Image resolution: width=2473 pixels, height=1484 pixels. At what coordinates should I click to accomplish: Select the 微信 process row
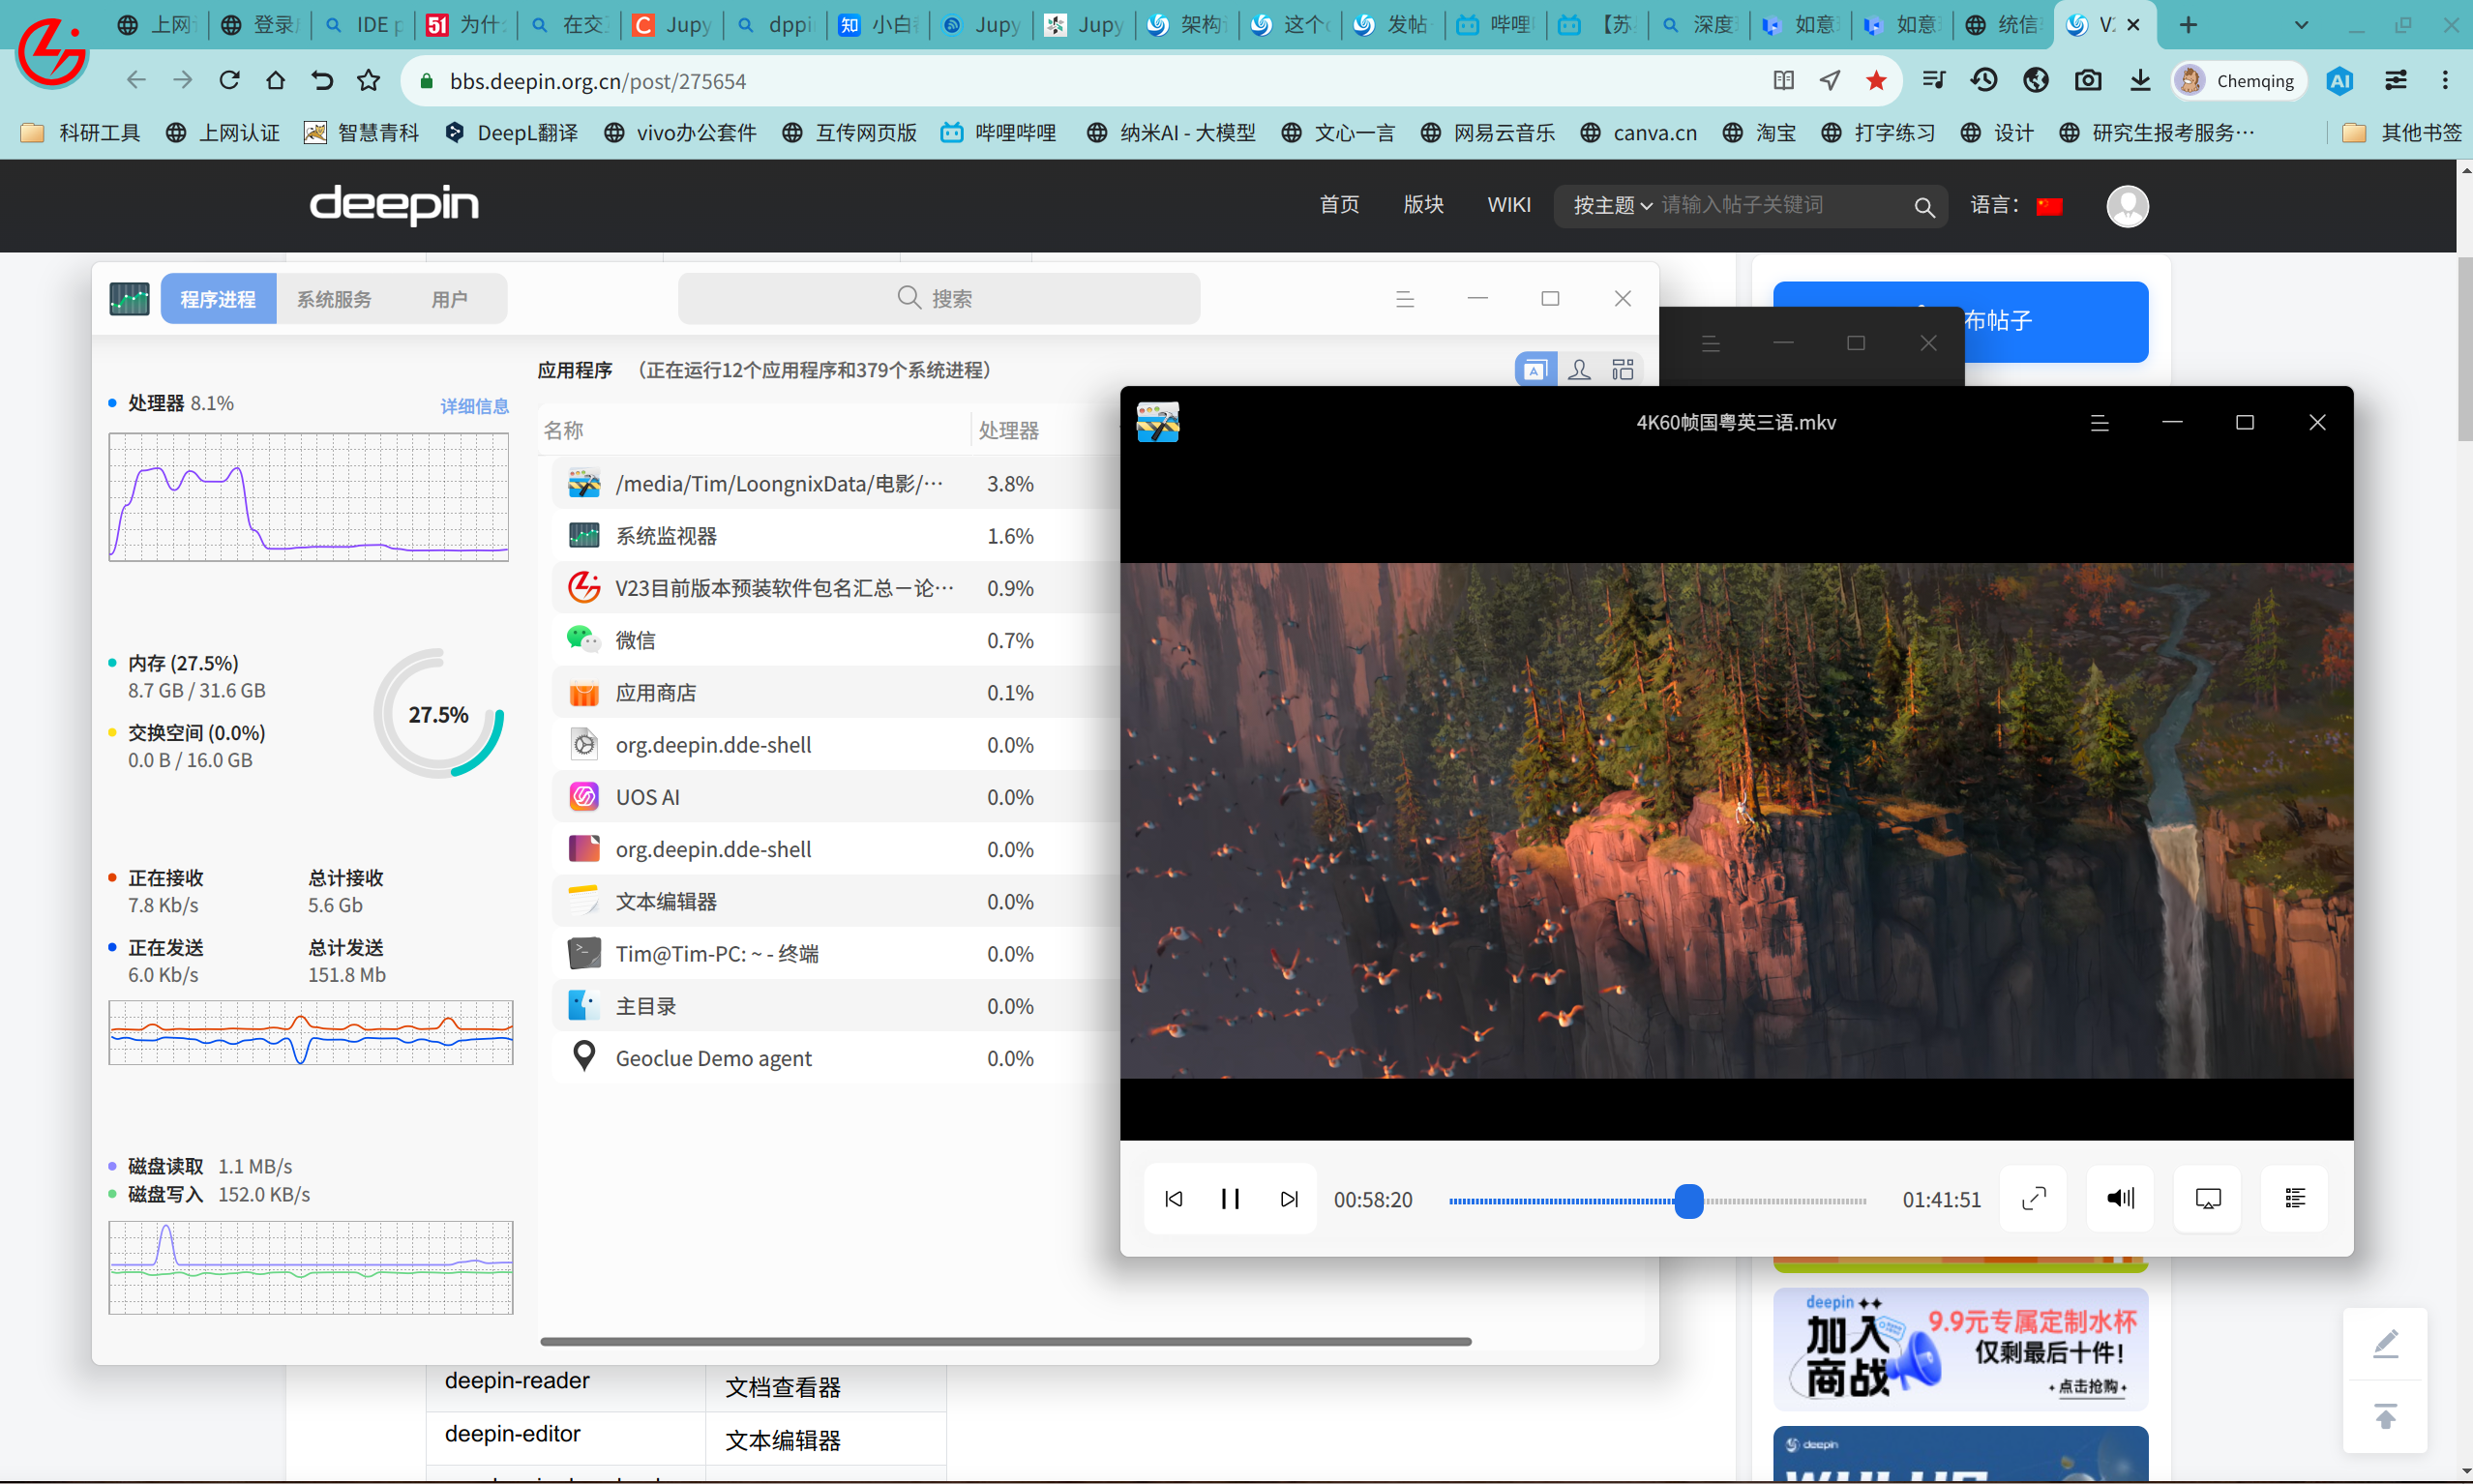pyautogui.click(x=835, y=640)
